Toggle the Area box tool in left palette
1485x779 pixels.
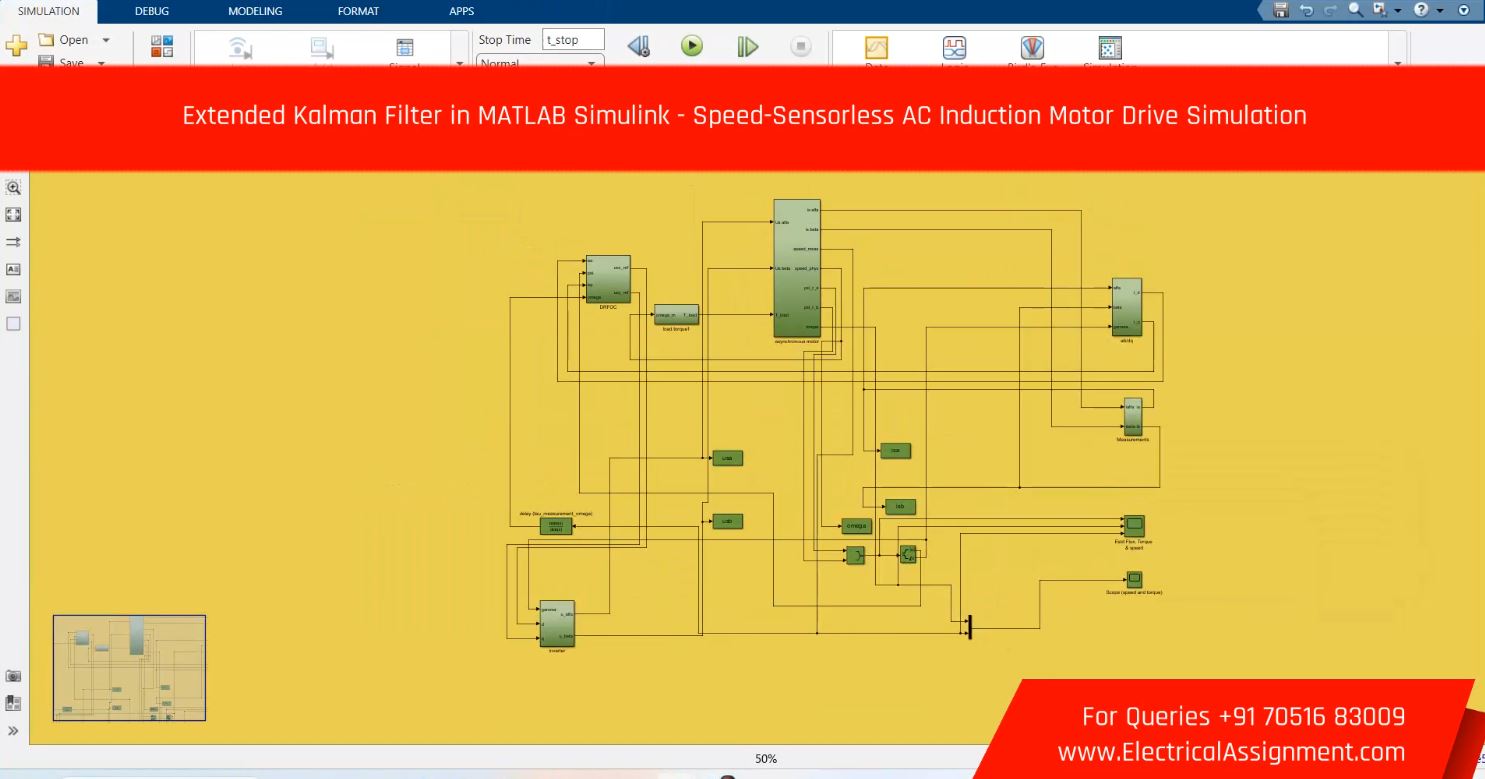point(14,323)
